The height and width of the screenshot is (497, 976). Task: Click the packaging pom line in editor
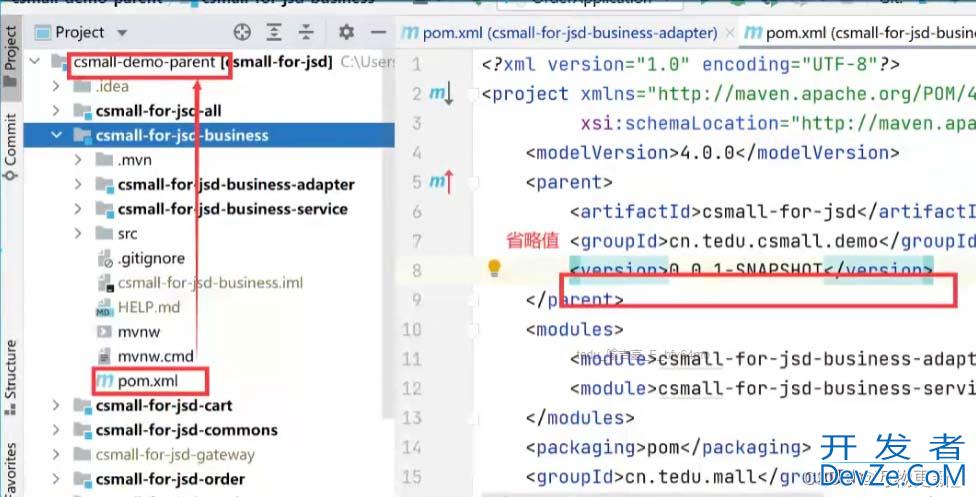(x=668, y=447)
